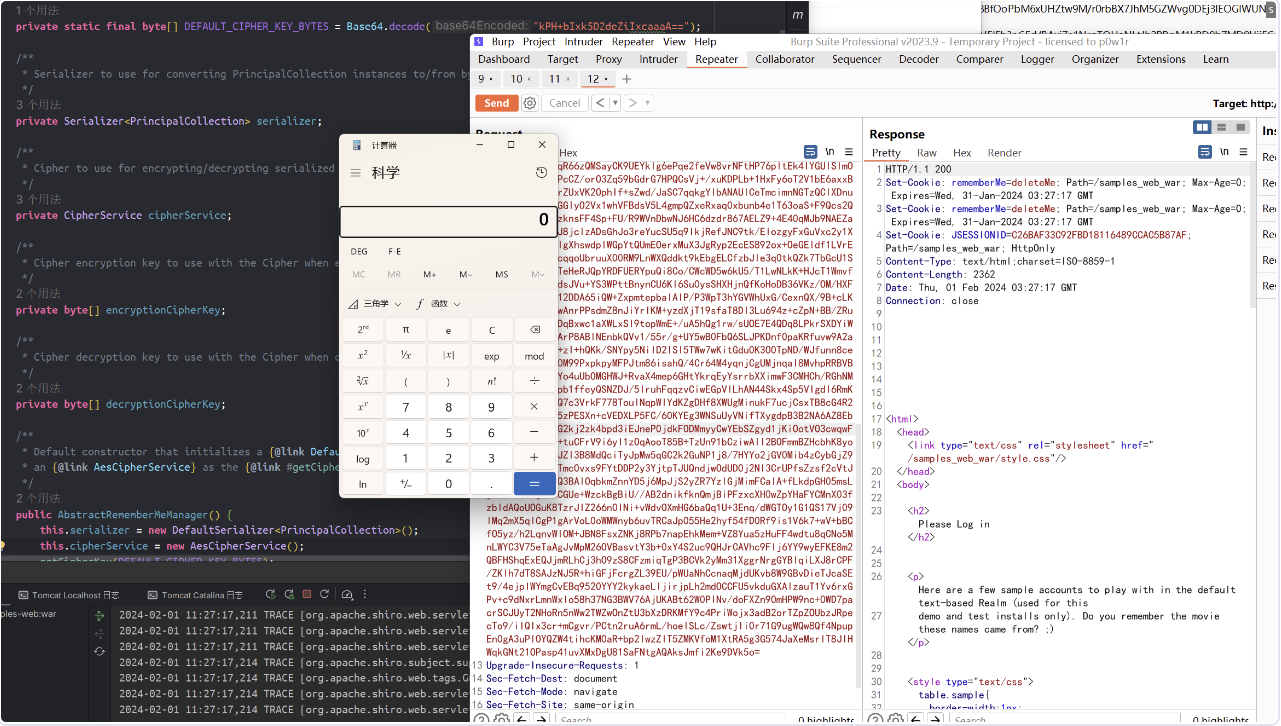This screenshot has height=726, width=1281.
Task: Open Project menu in Burp
Action: (x=539, y=42)
